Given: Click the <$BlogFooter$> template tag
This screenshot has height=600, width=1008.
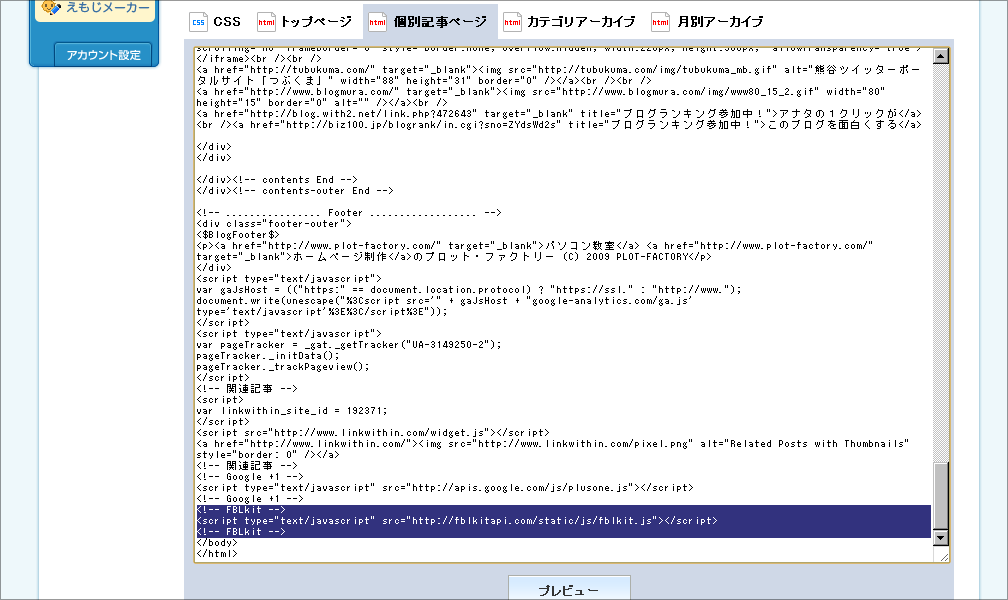Looking at the screenshot, I should 238,235.
